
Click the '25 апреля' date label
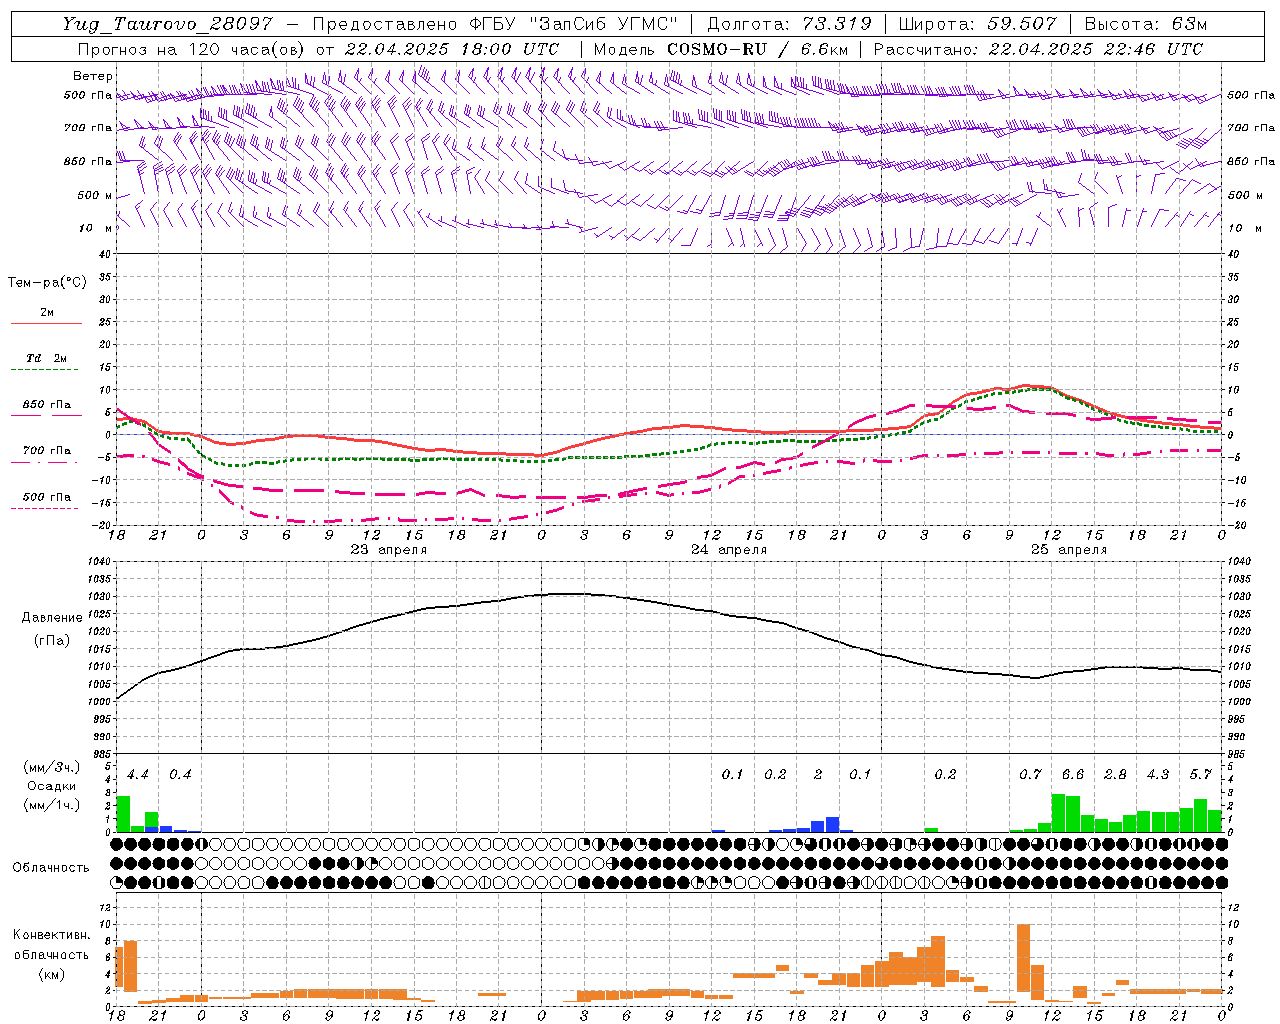pyautogui.click(x=1069, y=550)
